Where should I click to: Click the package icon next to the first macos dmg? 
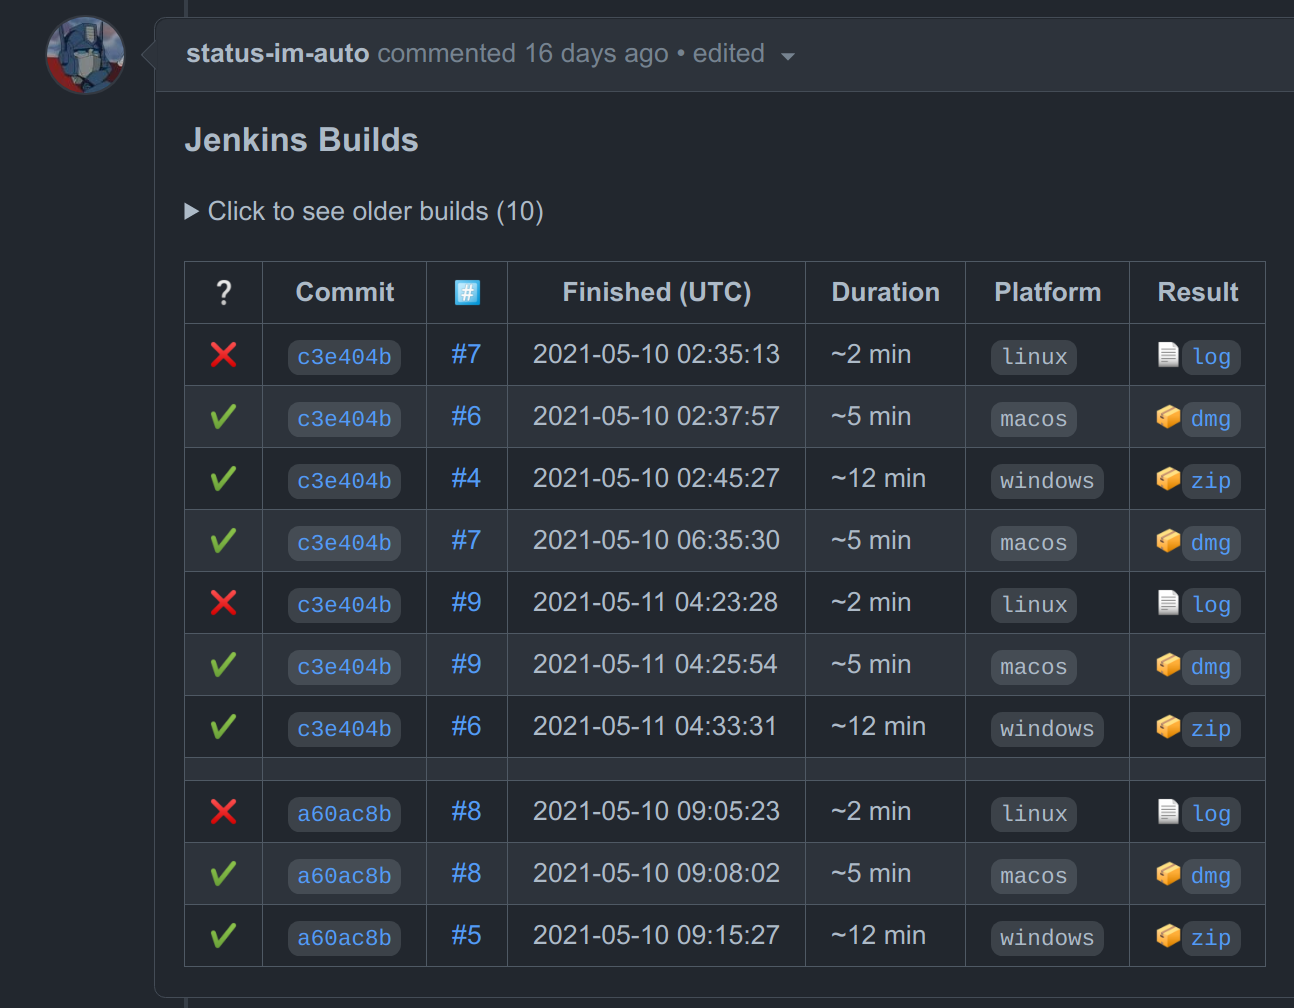[x=1167, y=417]
